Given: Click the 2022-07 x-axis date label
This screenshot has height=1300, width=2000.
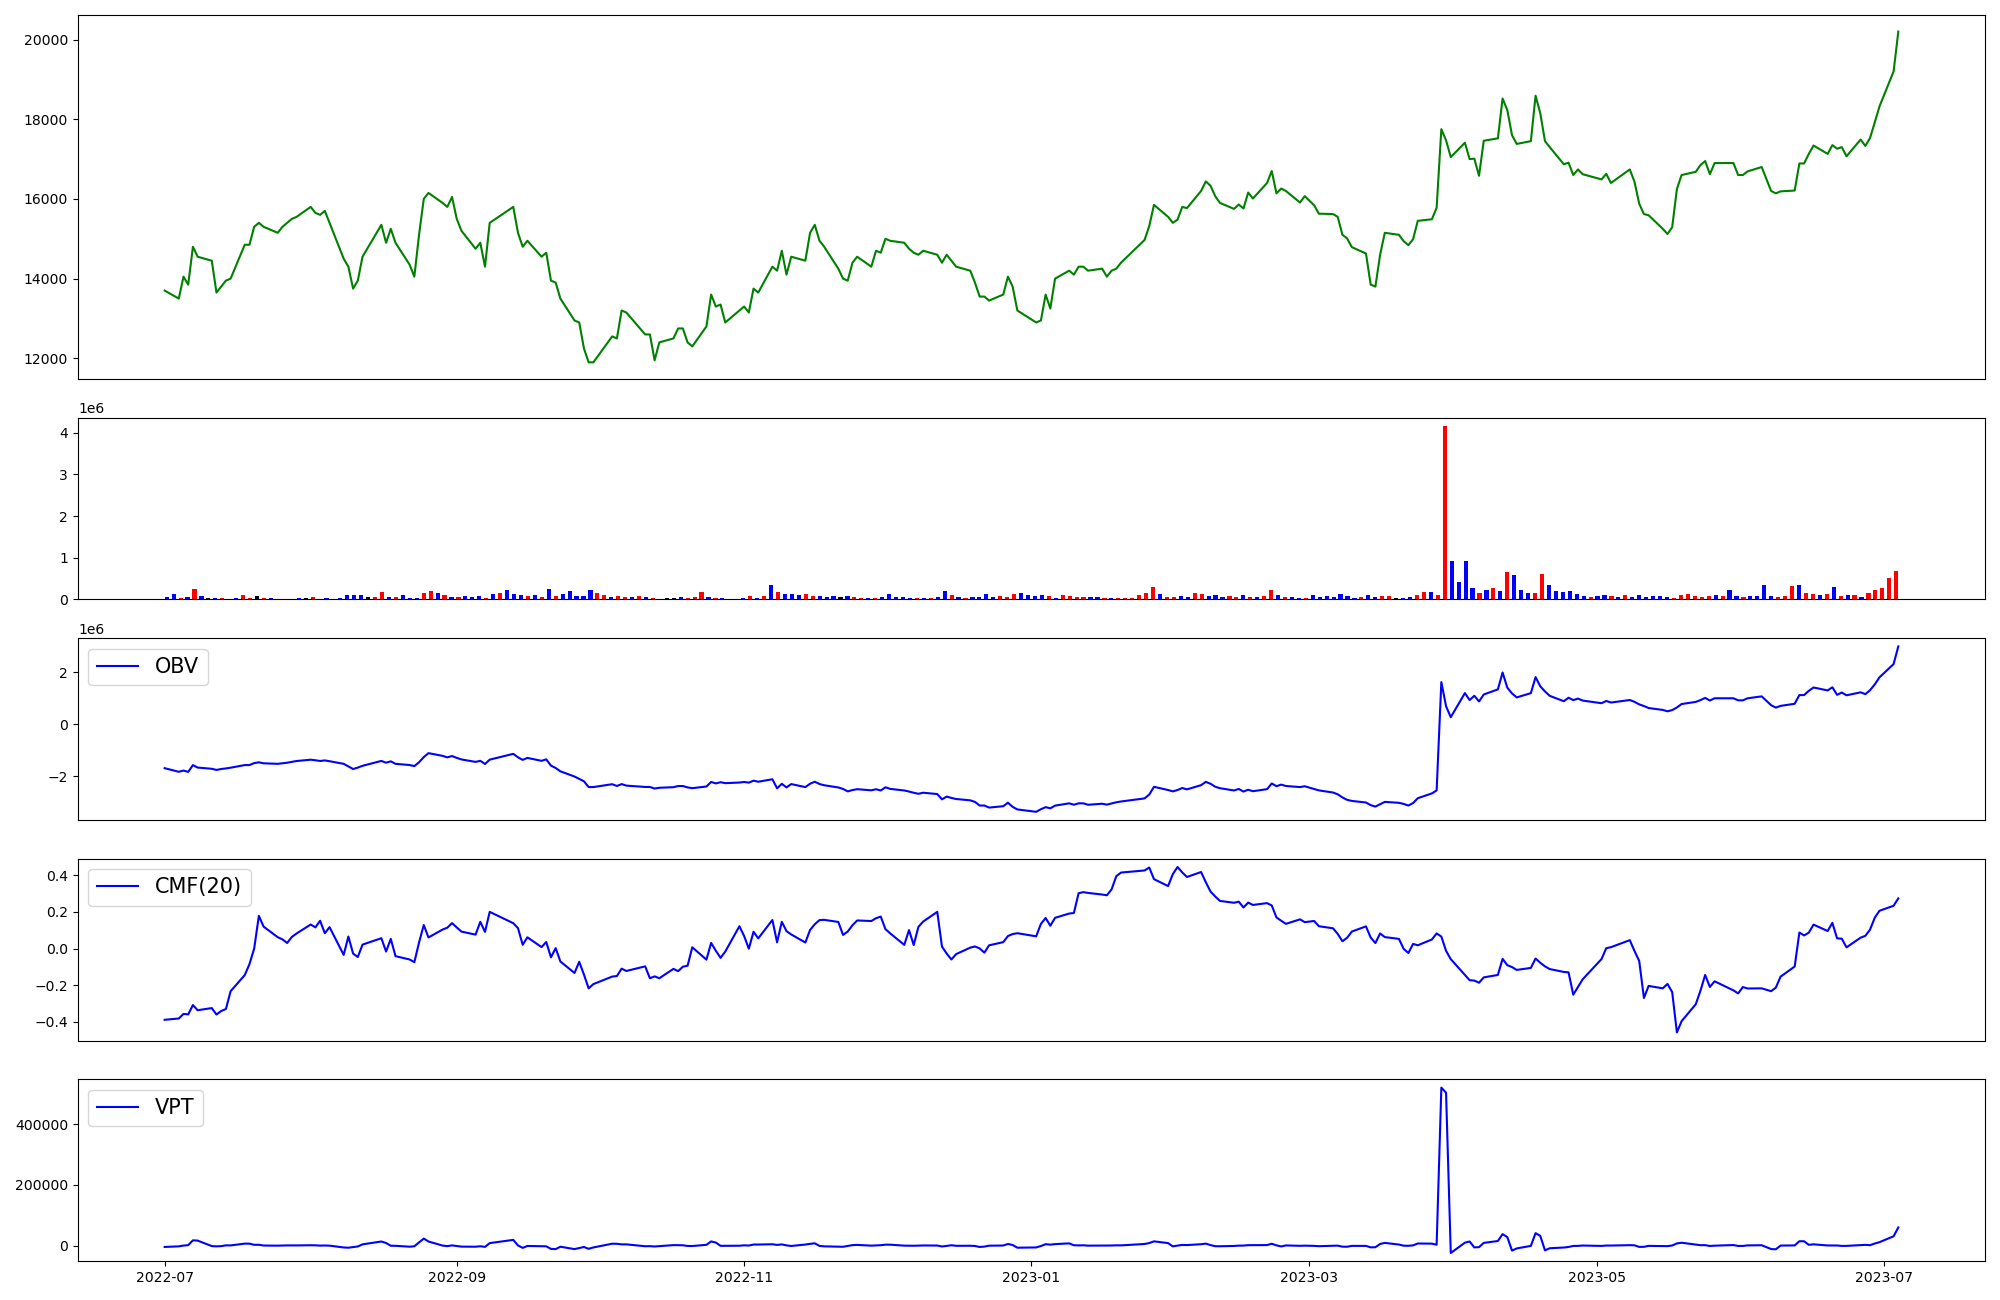Looking at the screenshot, I should click(165, 1277).
